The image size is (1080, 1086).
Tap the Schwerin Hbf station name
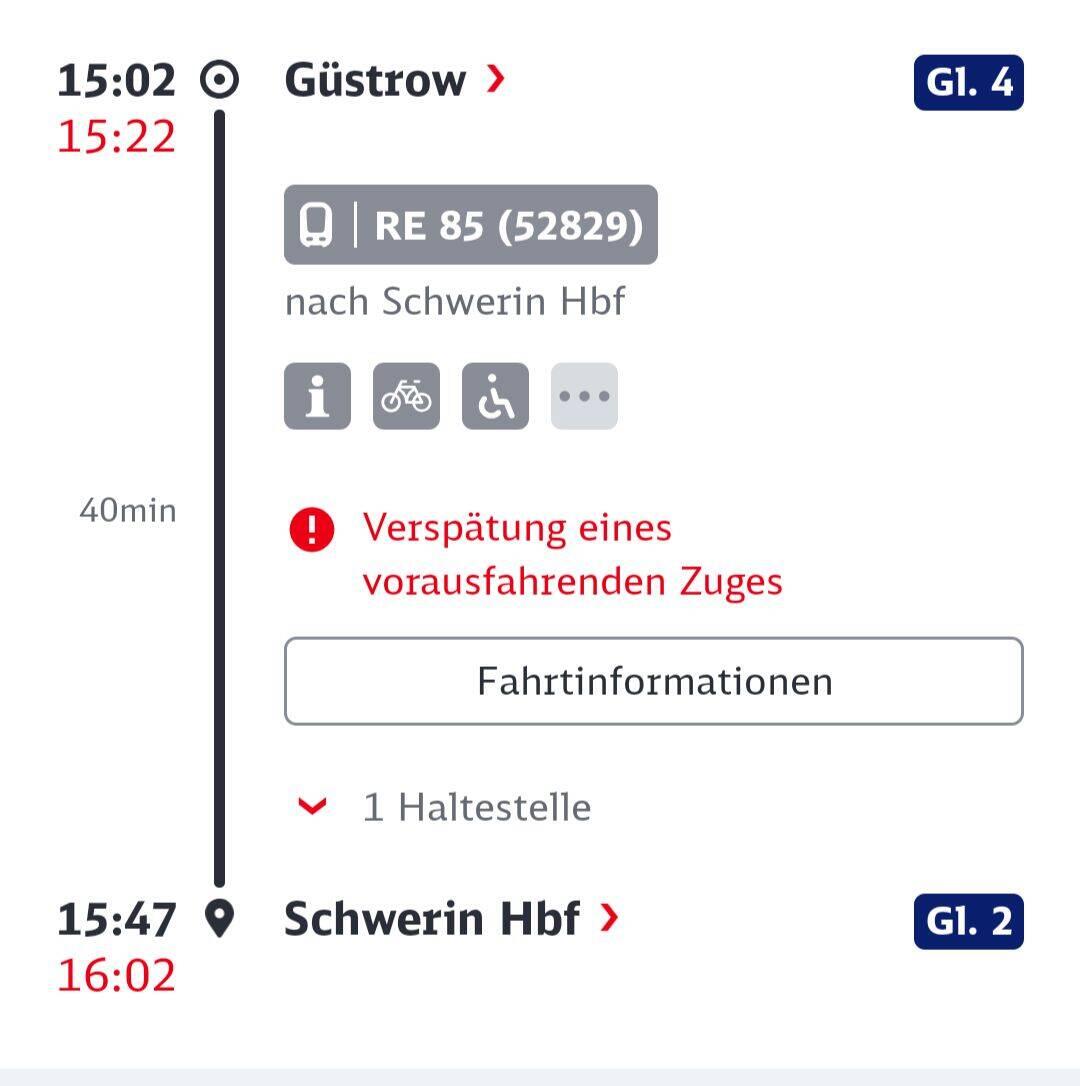point(432,918)
